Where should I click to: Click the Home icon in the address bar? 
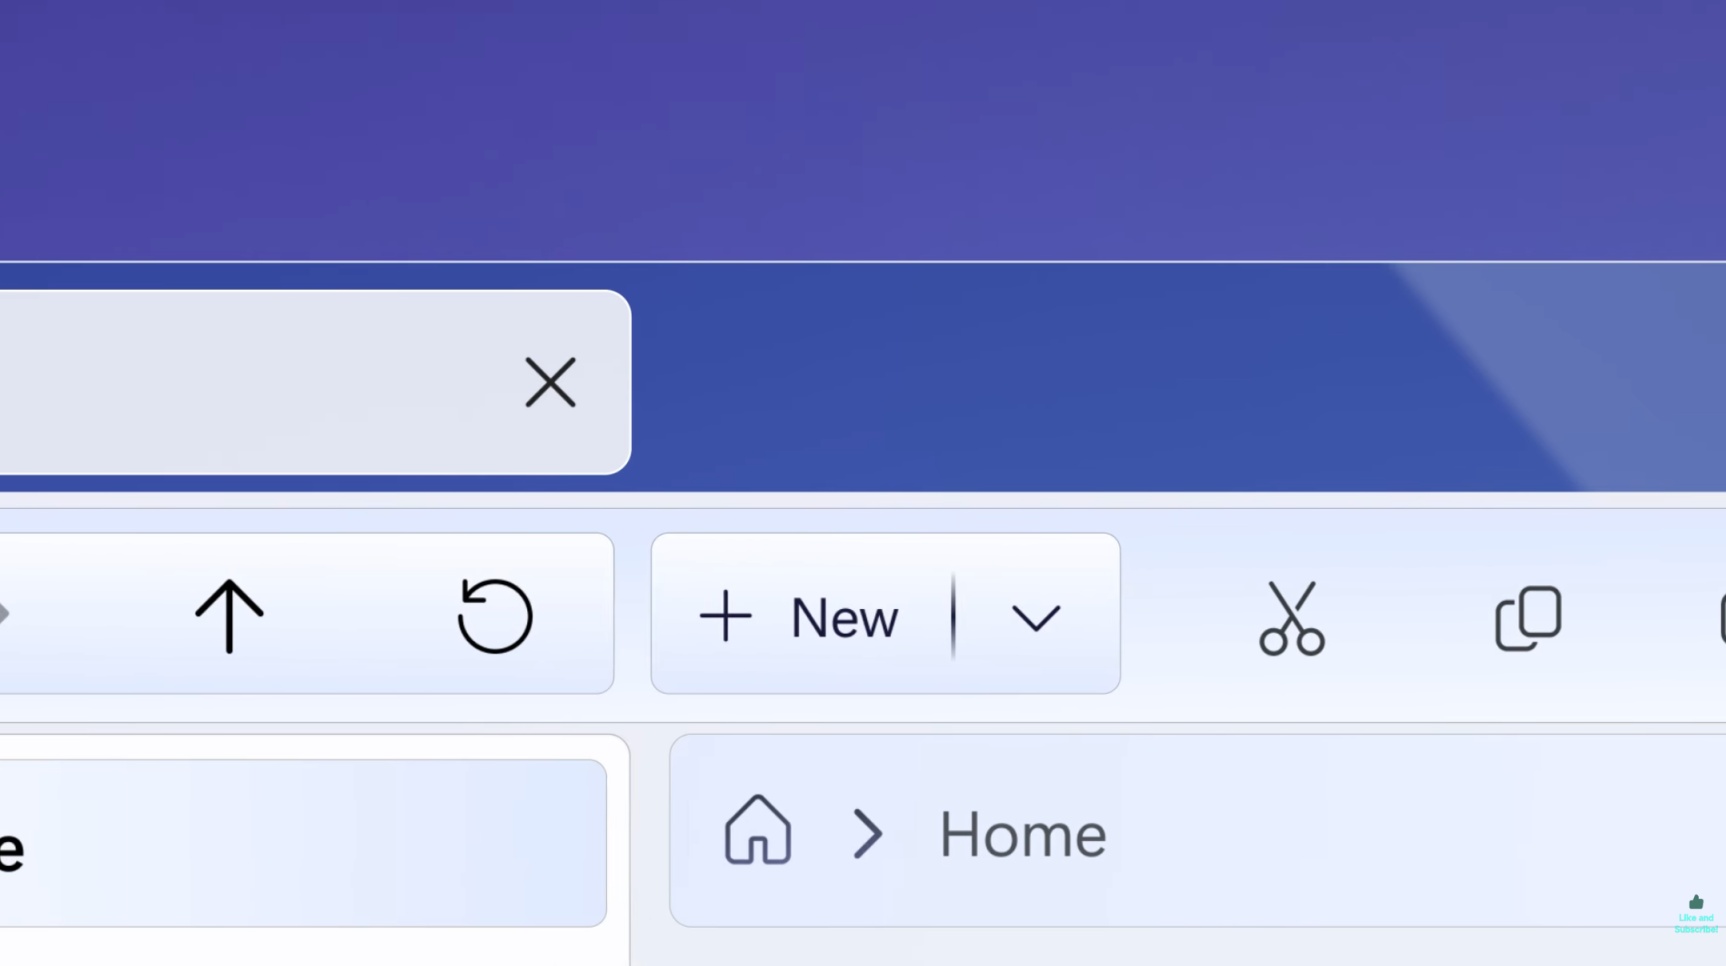758,830
